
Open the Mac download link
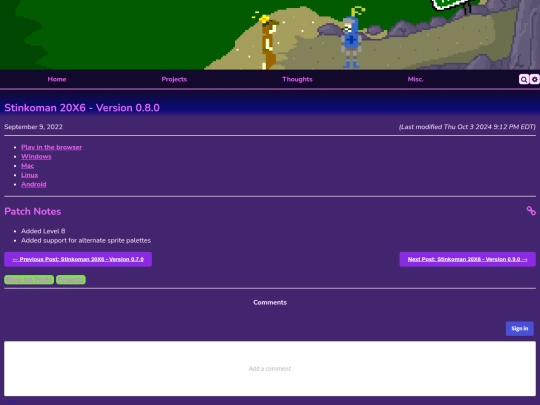coord(28,166)
